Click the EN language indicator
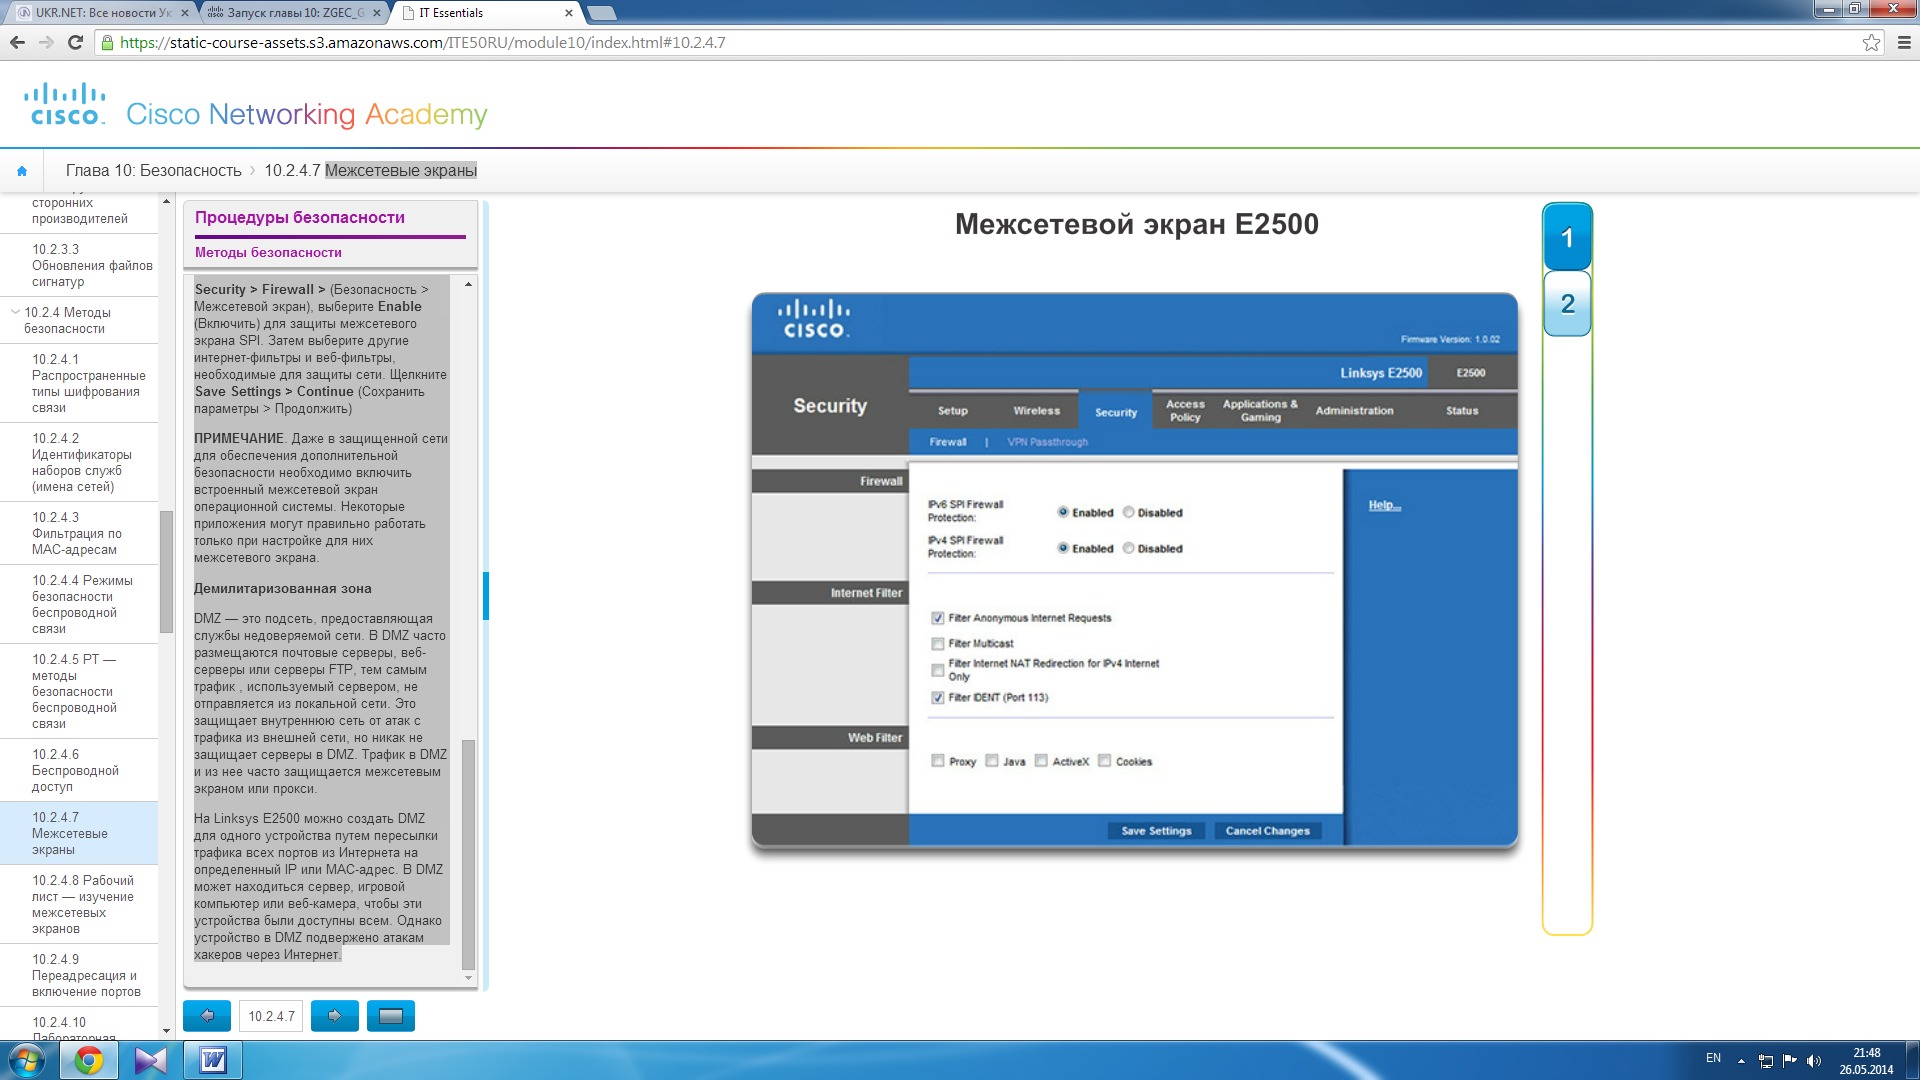Image resolution: width=1920 pixels, height=1080 pixels. tap(1713, 1058)
